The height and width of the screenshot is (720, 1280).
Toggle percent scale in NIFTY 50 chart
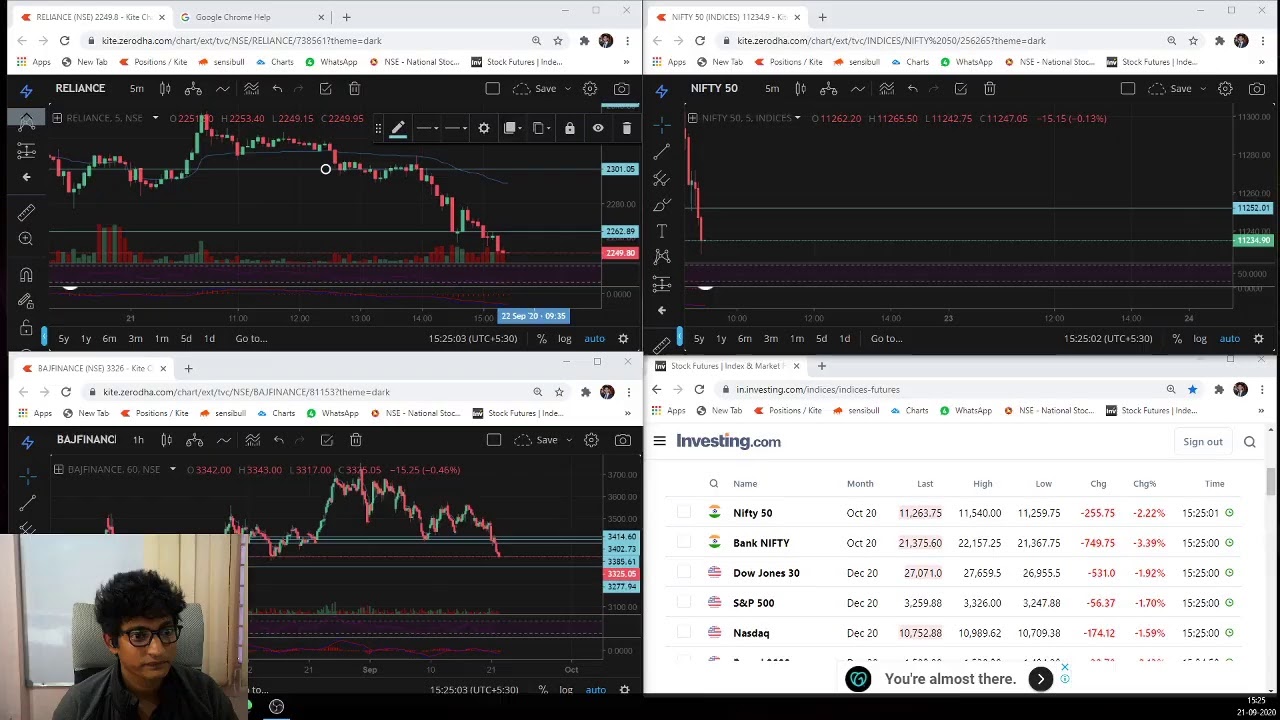tap(1177, 338)
